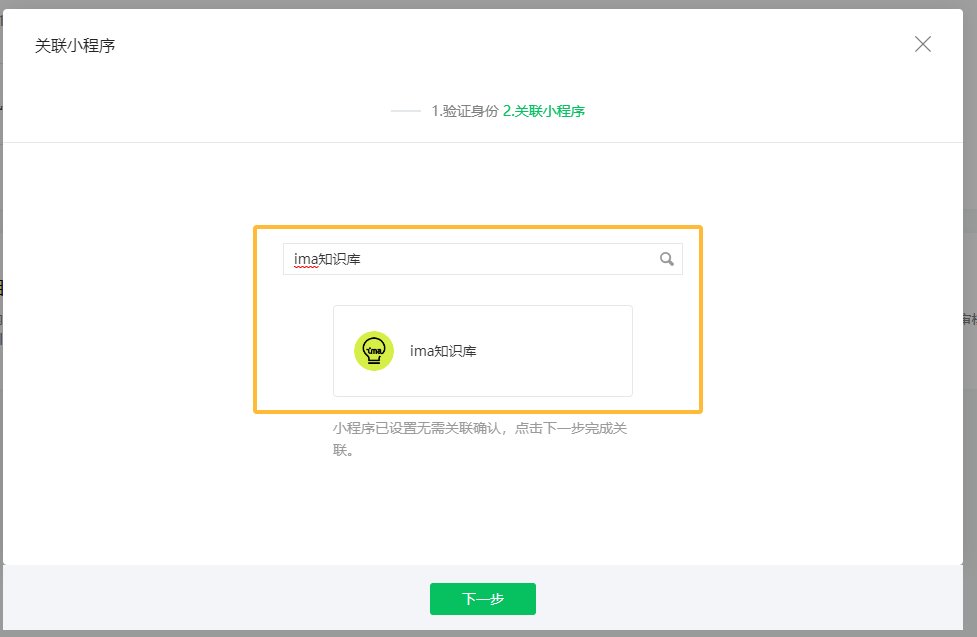The height and width of the screenshot is (637, 977).
Task: Focus the mini program search box
Action: tap(480, 260)
